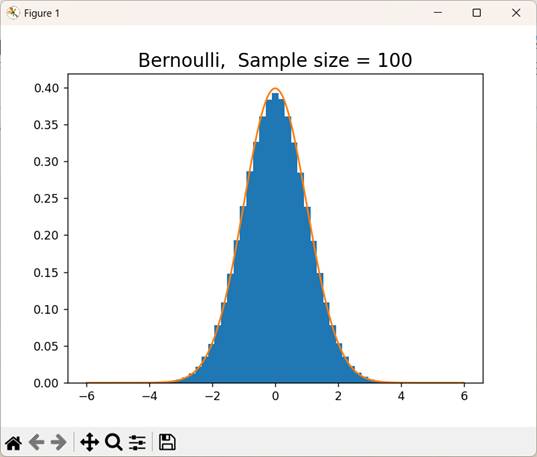Click the Figure 1 title bar text
Screen dimensions: 537x457
tap(42, 13)
